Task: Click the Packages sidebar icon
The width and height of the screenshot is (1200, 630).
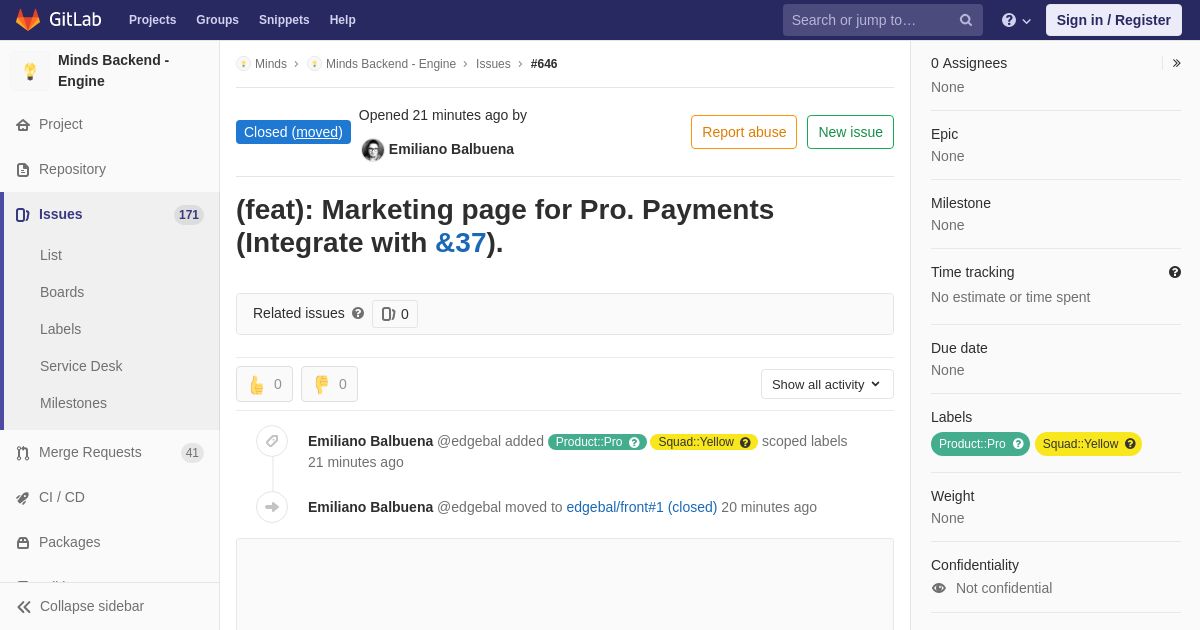Action: pyautogui.click(x=23, y=543)
